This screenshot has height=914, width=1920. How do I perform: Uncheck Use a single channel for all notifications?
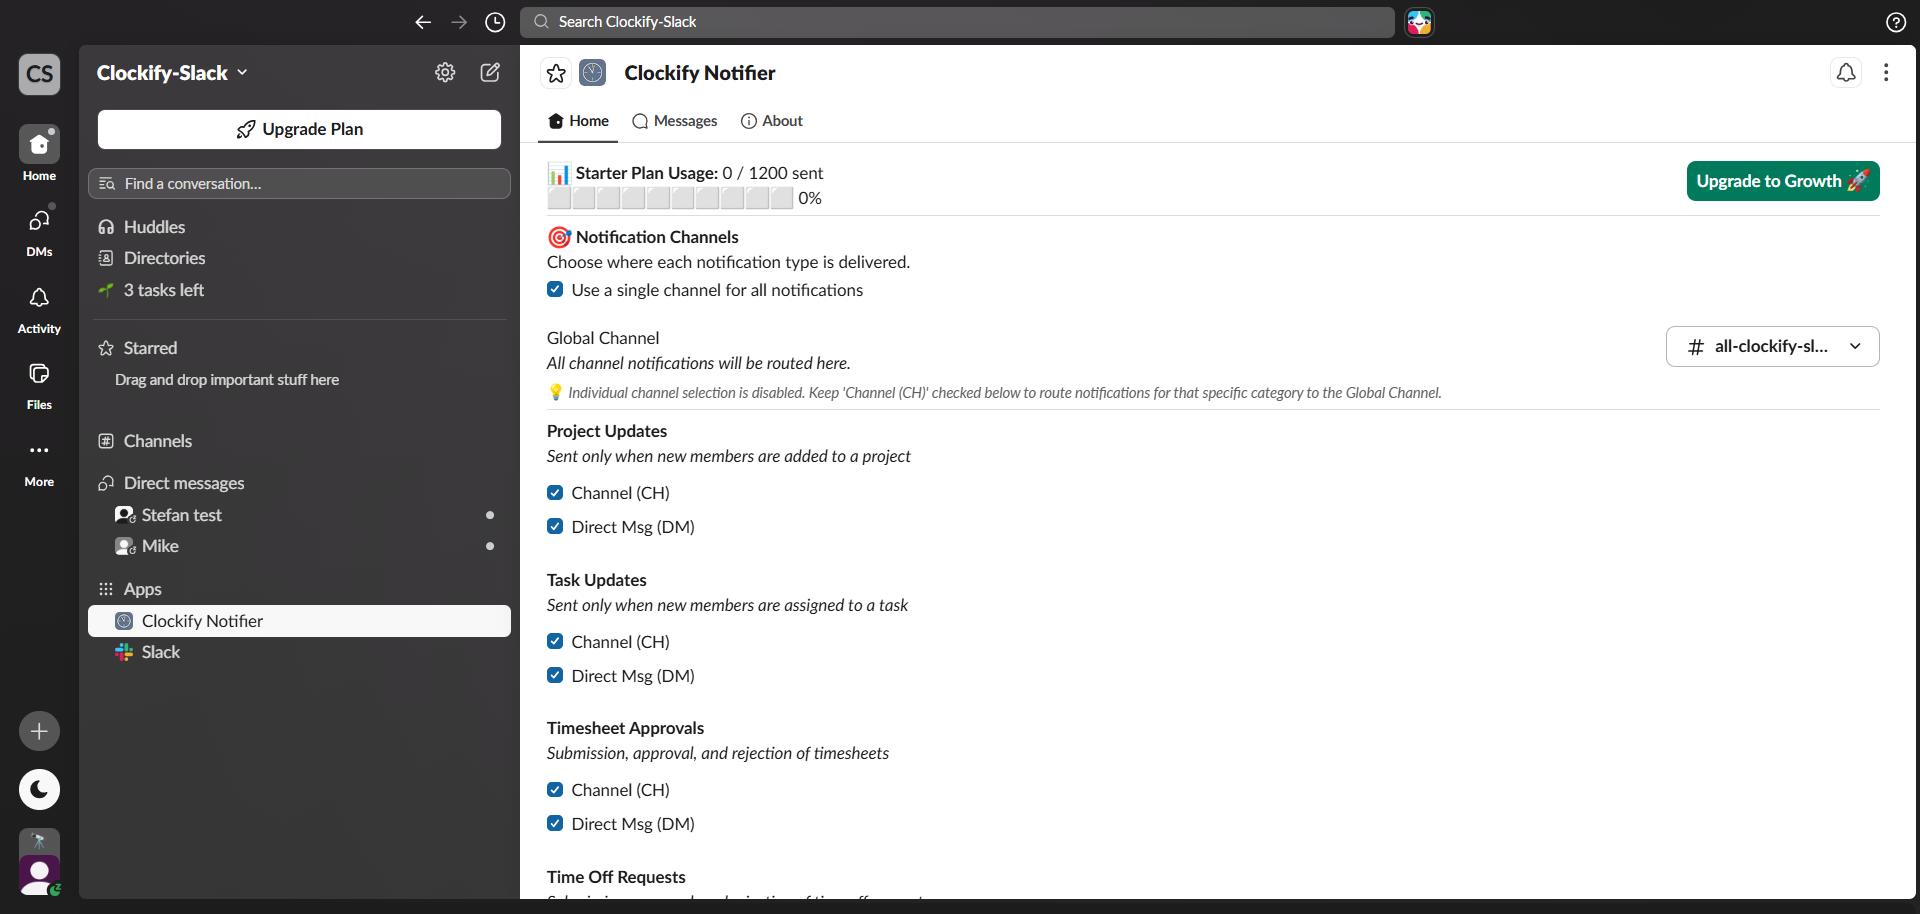(555, 290)
